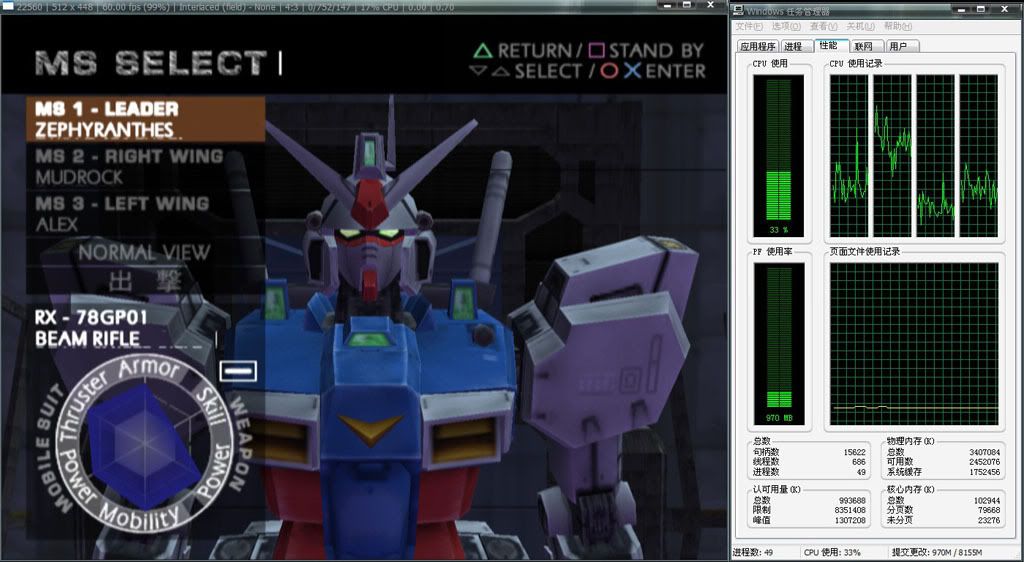Image resolution: width=1024 pixels, height=562 pixels.
Task: Open the 文件(F) menu in Task Manager
Action: tap(748, 27)
